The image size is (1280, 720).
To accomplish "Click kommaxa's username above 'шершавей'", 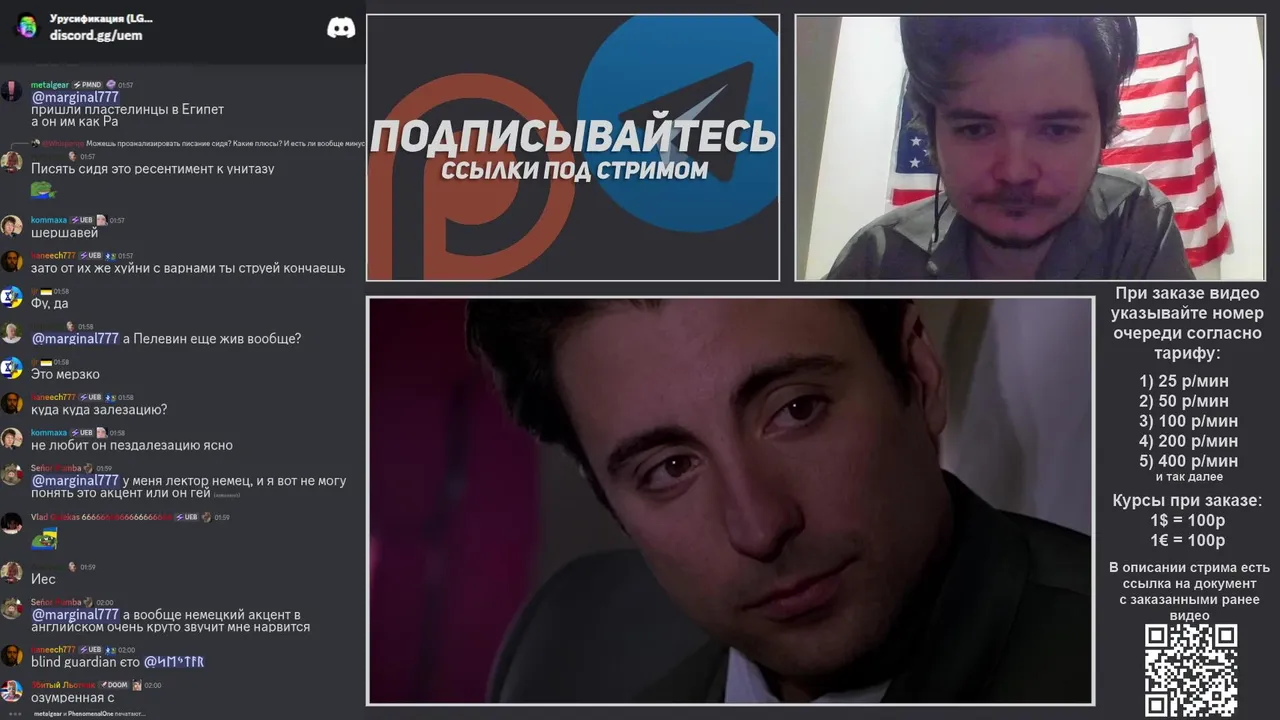I will coord(49,220).
